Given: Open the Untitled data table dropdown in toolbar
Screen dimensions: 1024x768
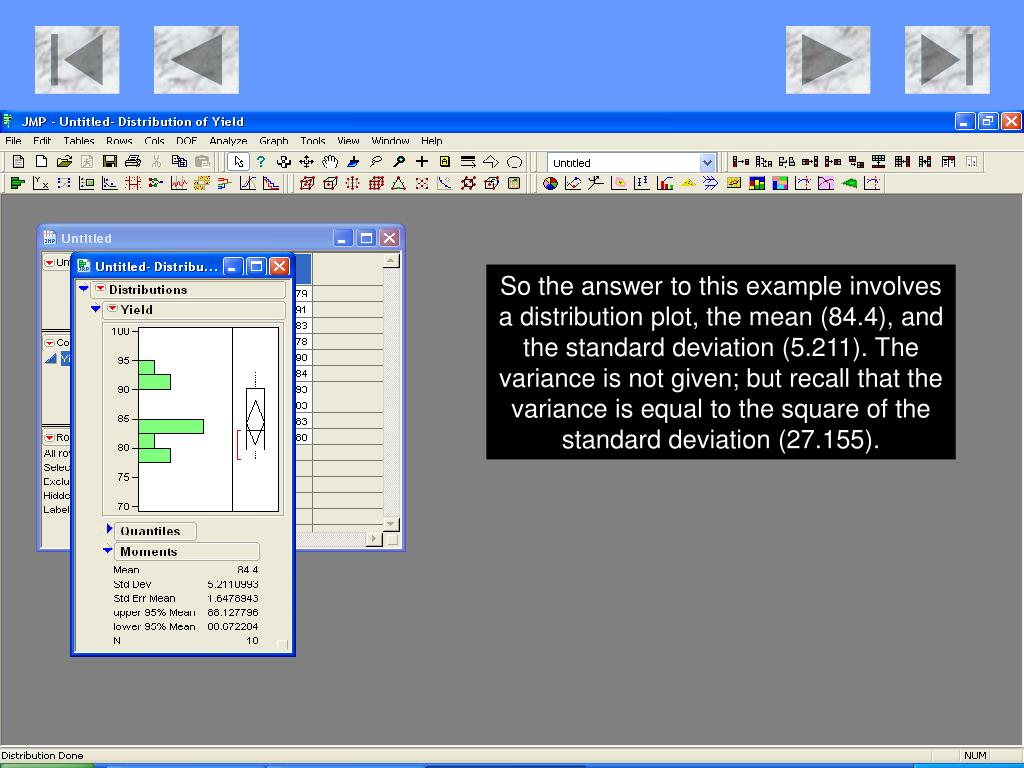Looking at the screenshot, I should tap(707, 163).
